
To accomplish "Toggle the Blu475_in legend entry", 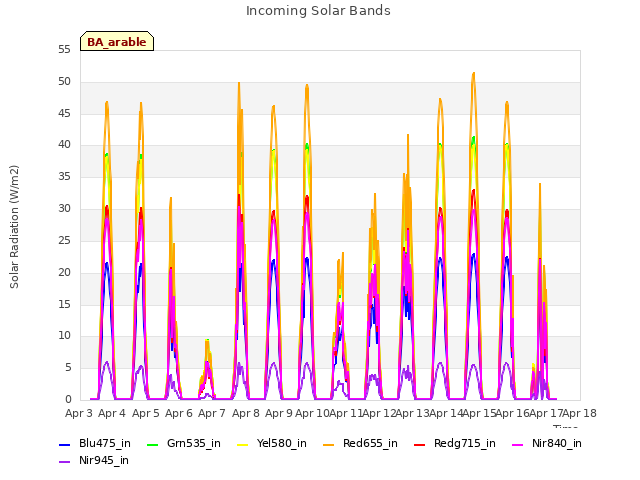I will [95, 443].
